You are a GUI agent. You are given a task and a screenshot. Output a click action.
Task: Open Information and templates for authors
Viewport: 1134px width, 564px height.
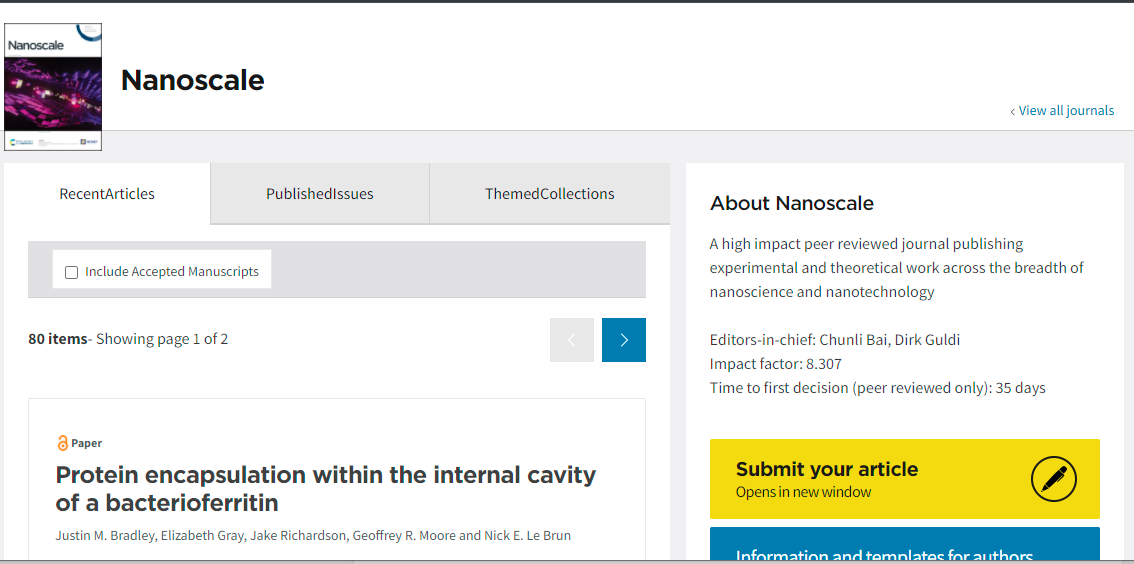click(x=883, y=555)
